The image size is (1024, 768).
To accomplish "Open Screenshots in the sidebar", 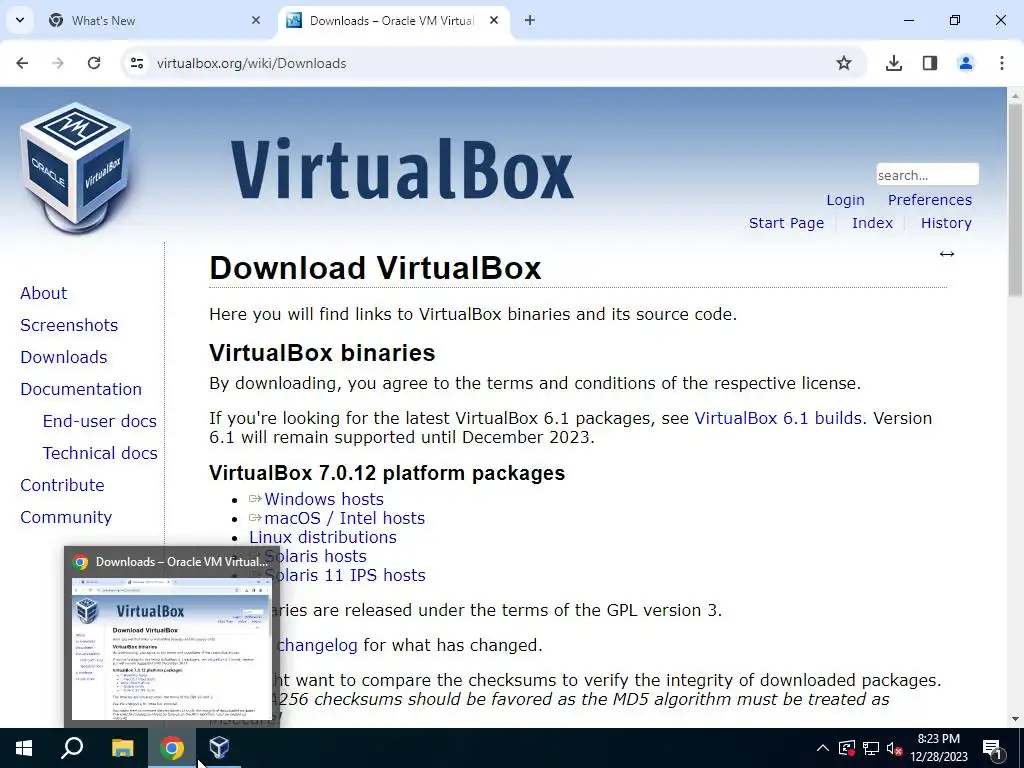I will coord(69,325).
